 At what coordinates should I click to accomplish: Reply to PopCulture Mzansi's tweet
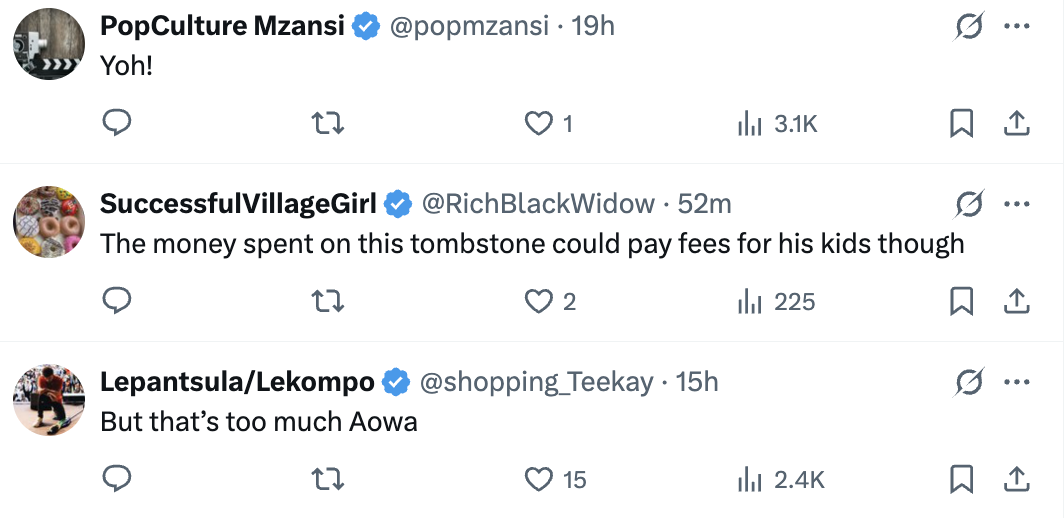(x=118, y=123)
